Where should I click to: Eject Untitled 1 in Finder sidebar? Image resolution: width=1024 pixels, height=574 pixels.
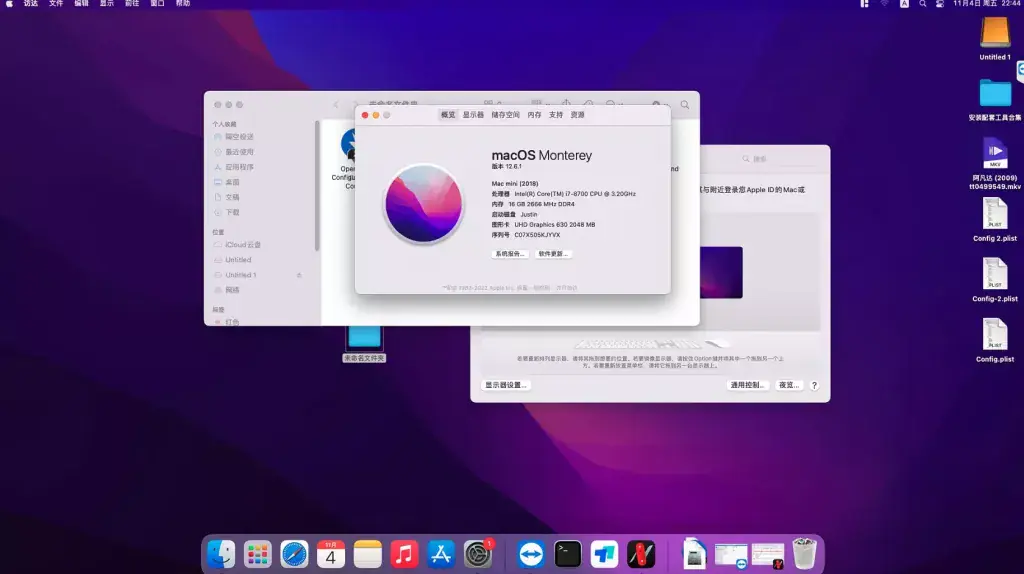[299, 275]
